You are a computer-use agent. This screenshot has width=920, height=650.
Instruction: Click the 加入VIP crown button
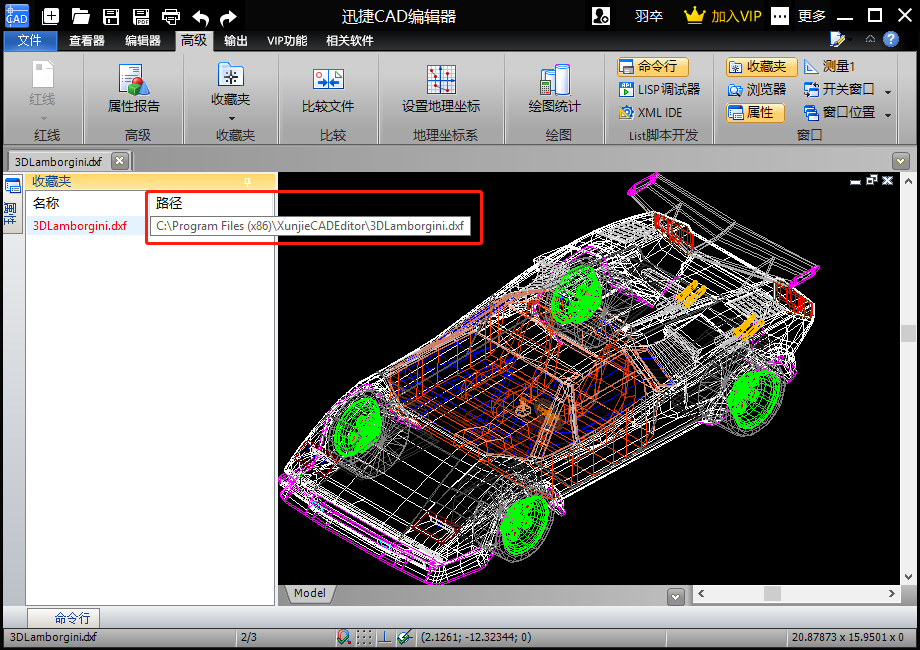point(723,16)
